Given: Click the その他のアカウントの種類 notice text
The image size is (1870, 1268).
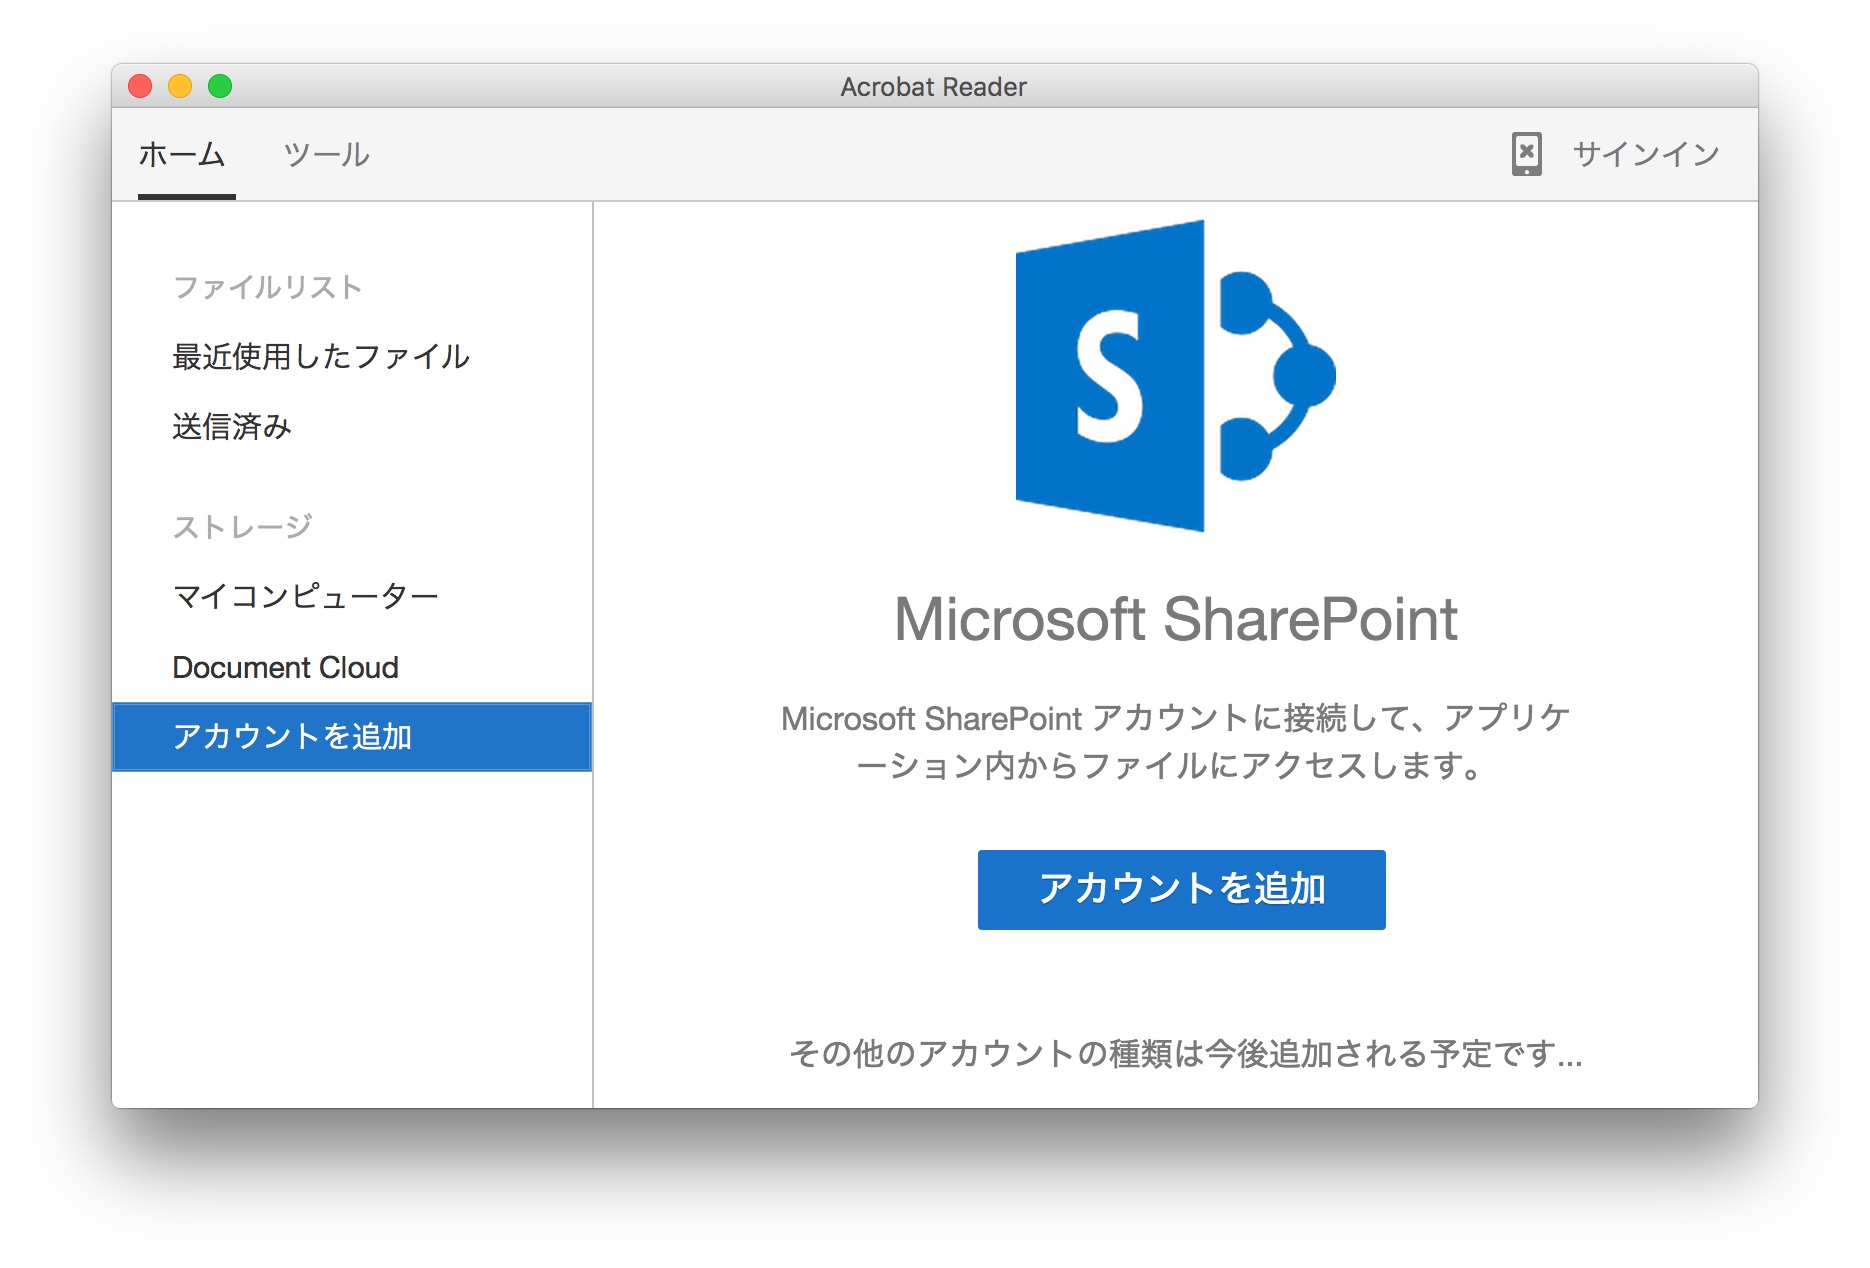Looking at the screenshot, I should (1186, 1054).
